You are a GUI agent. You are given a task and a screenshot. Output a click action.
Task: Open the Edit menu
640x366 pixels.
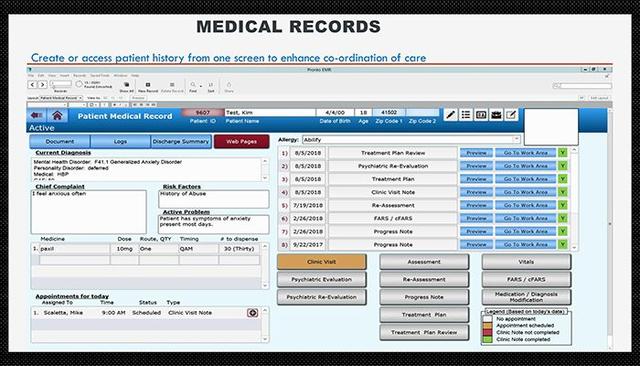tap(41, 75)
